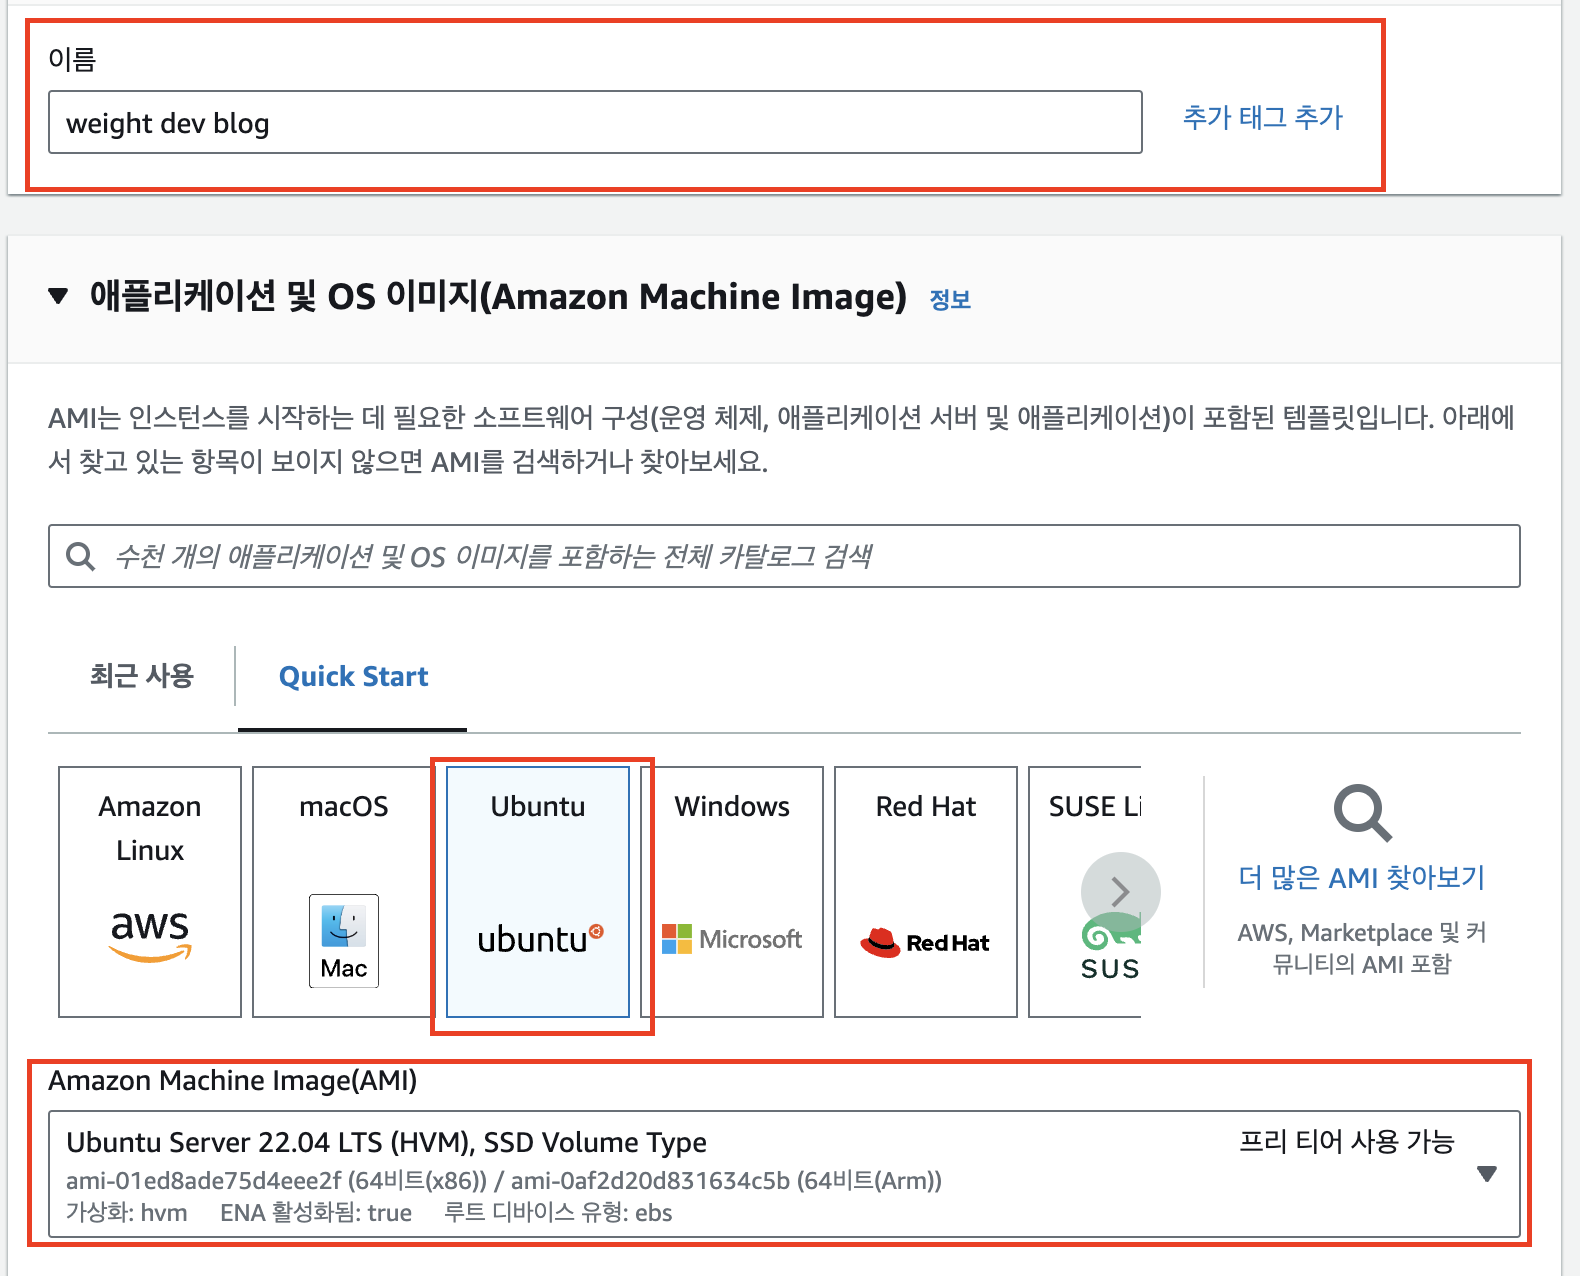This screenshot has width=1580, height=1276.
Task: Select the Amazon Linux OS card
Action: point(150,892)
